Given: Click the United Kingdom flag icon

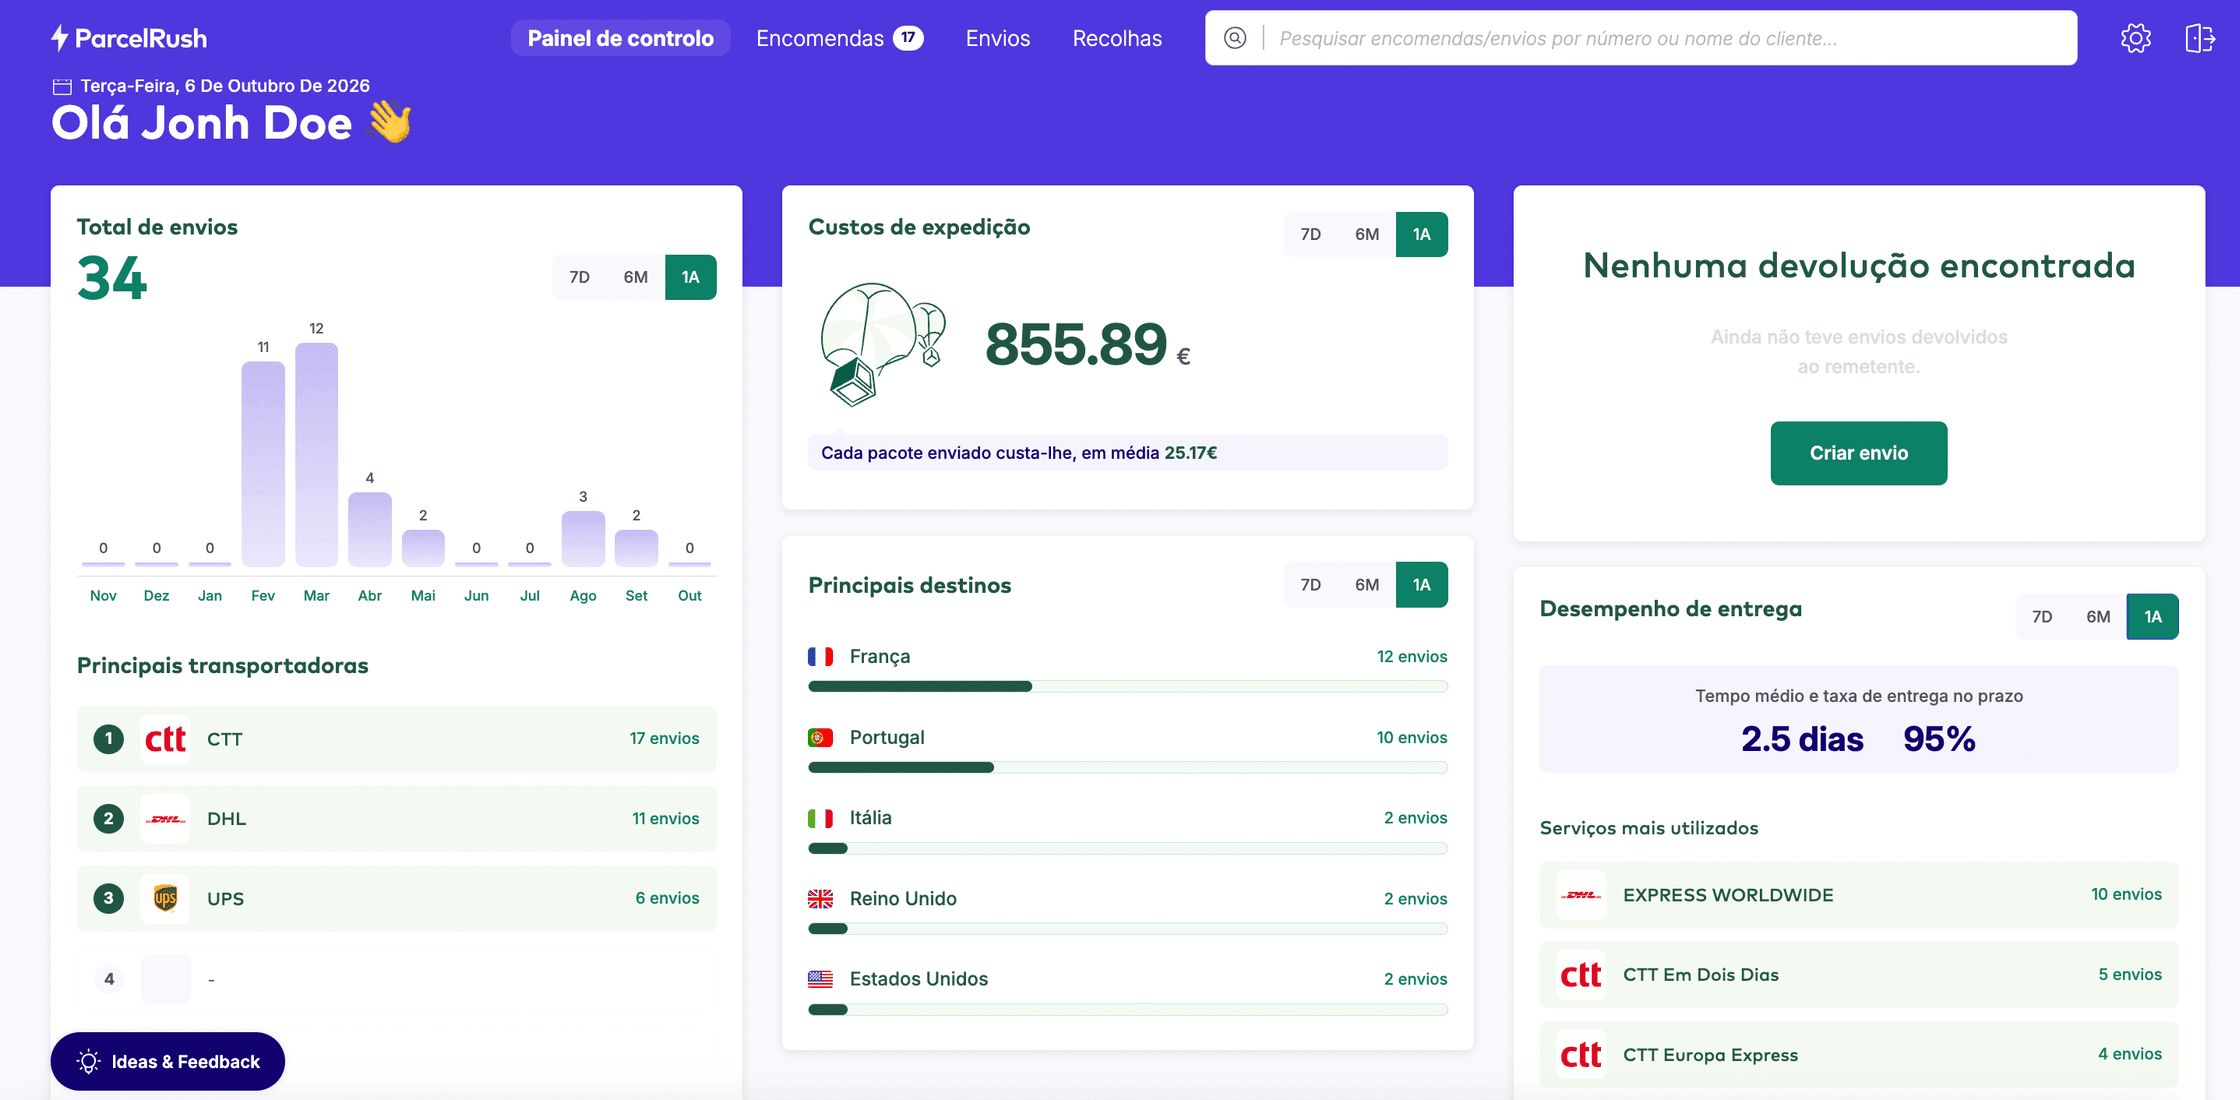Looking at the screenshot, I should [820, 899].
